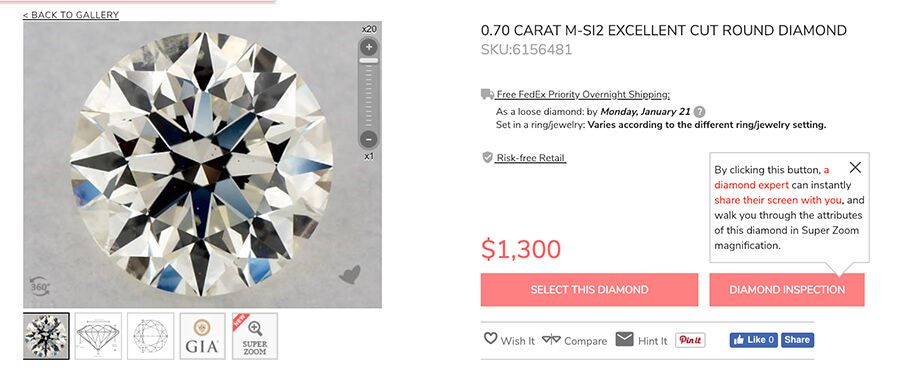Zoom in with the plus icon
The width and height of the screenshot is (900, 380).
click(x=369, y=46)
